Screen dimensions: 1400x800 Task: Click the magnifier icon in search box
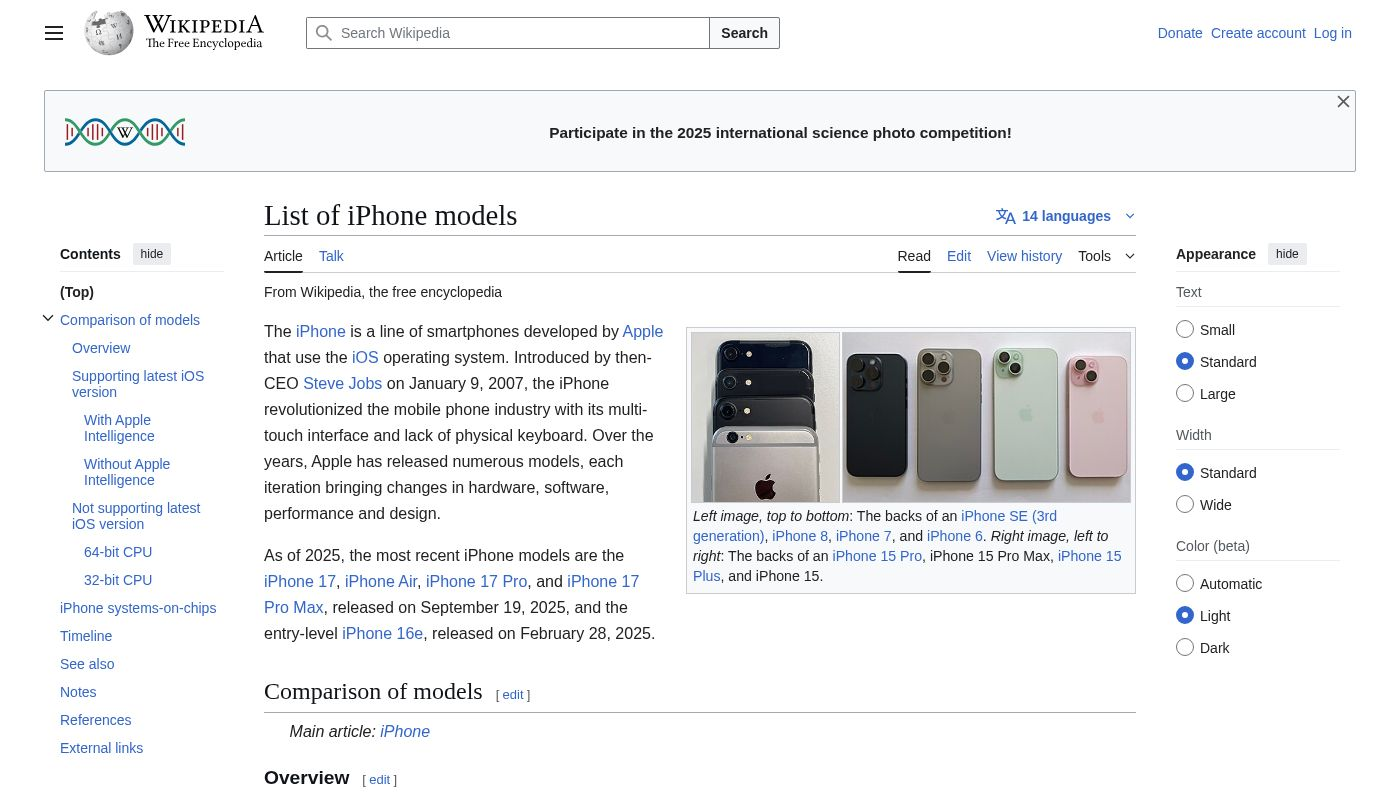point(324,33)
